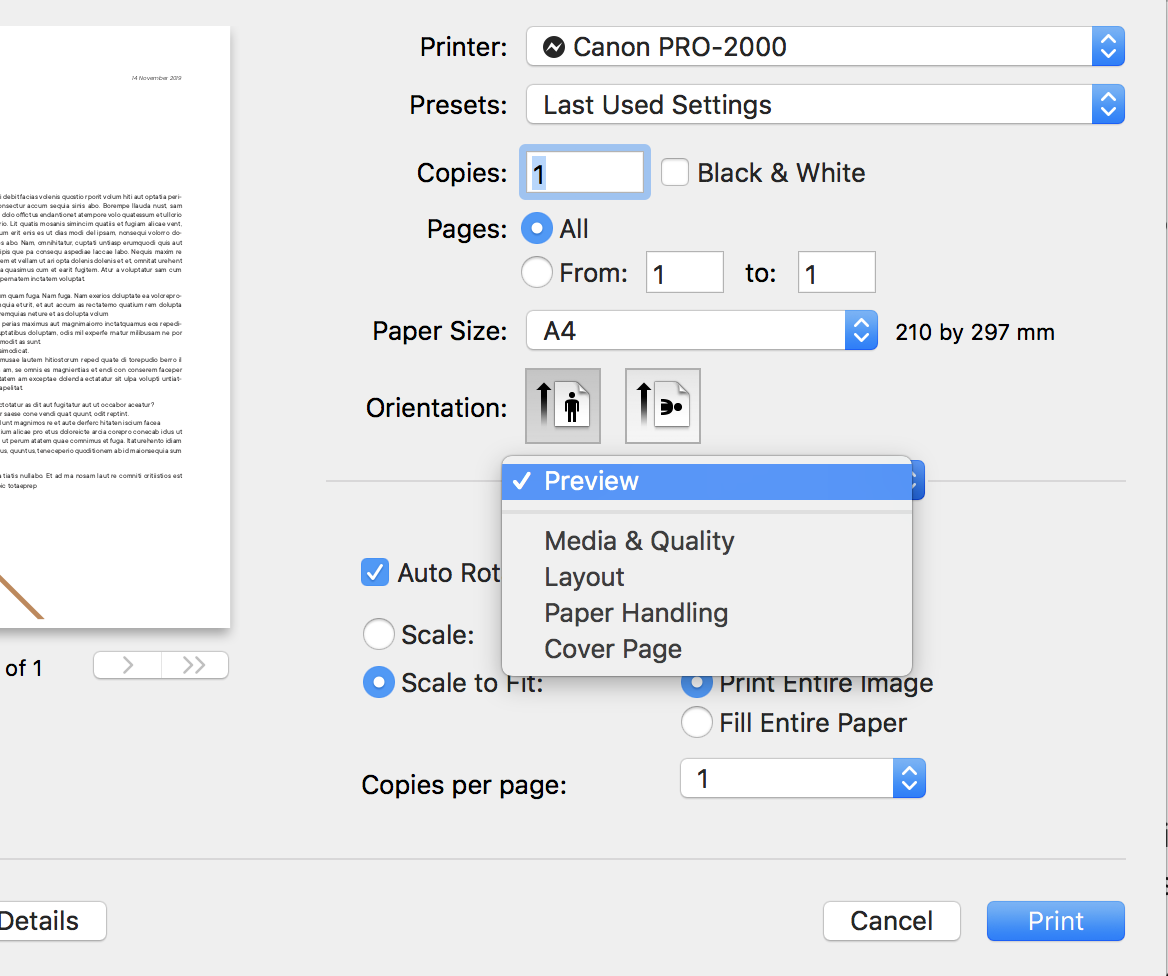Open the Printer dropdown
Image resolution: width=1168 pixels, height=976 pixels.
click(x=825, y=47)
